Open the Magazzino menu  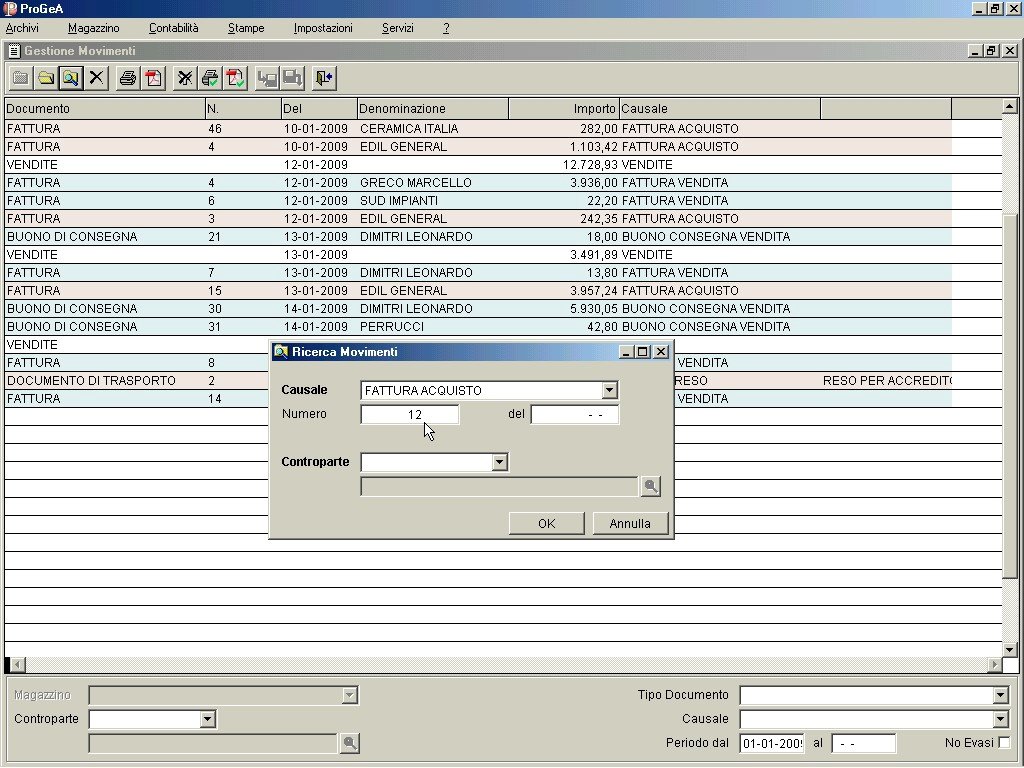(x=93, y=28)
